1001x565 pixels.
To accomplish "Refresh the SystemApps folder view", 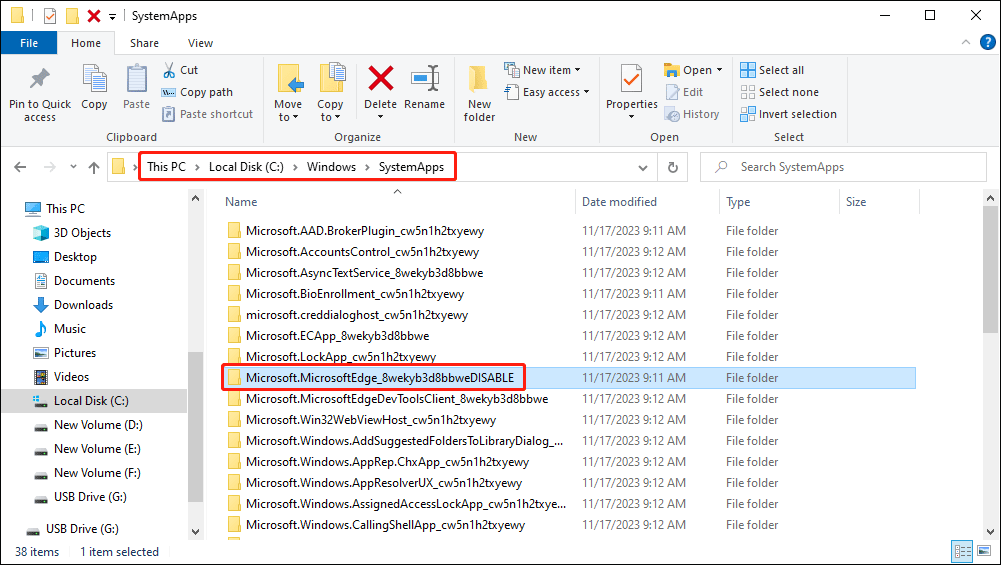I will coord(673,167).
